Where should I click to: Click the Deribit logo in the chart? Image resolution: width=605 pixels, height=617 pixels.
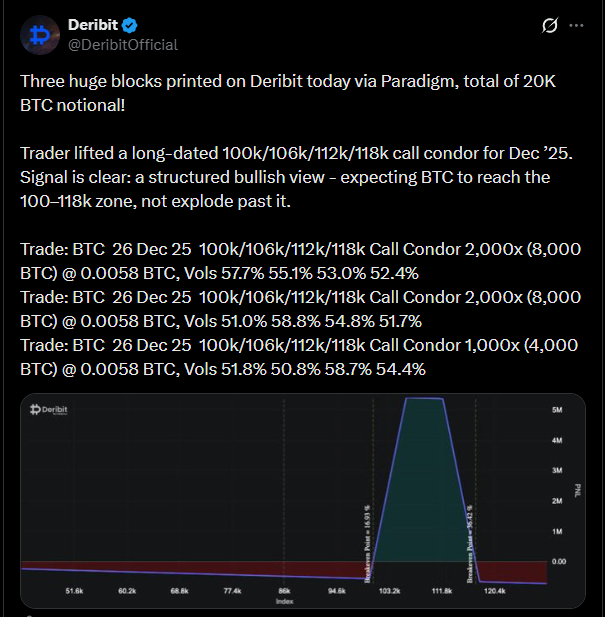coord(56,410)
